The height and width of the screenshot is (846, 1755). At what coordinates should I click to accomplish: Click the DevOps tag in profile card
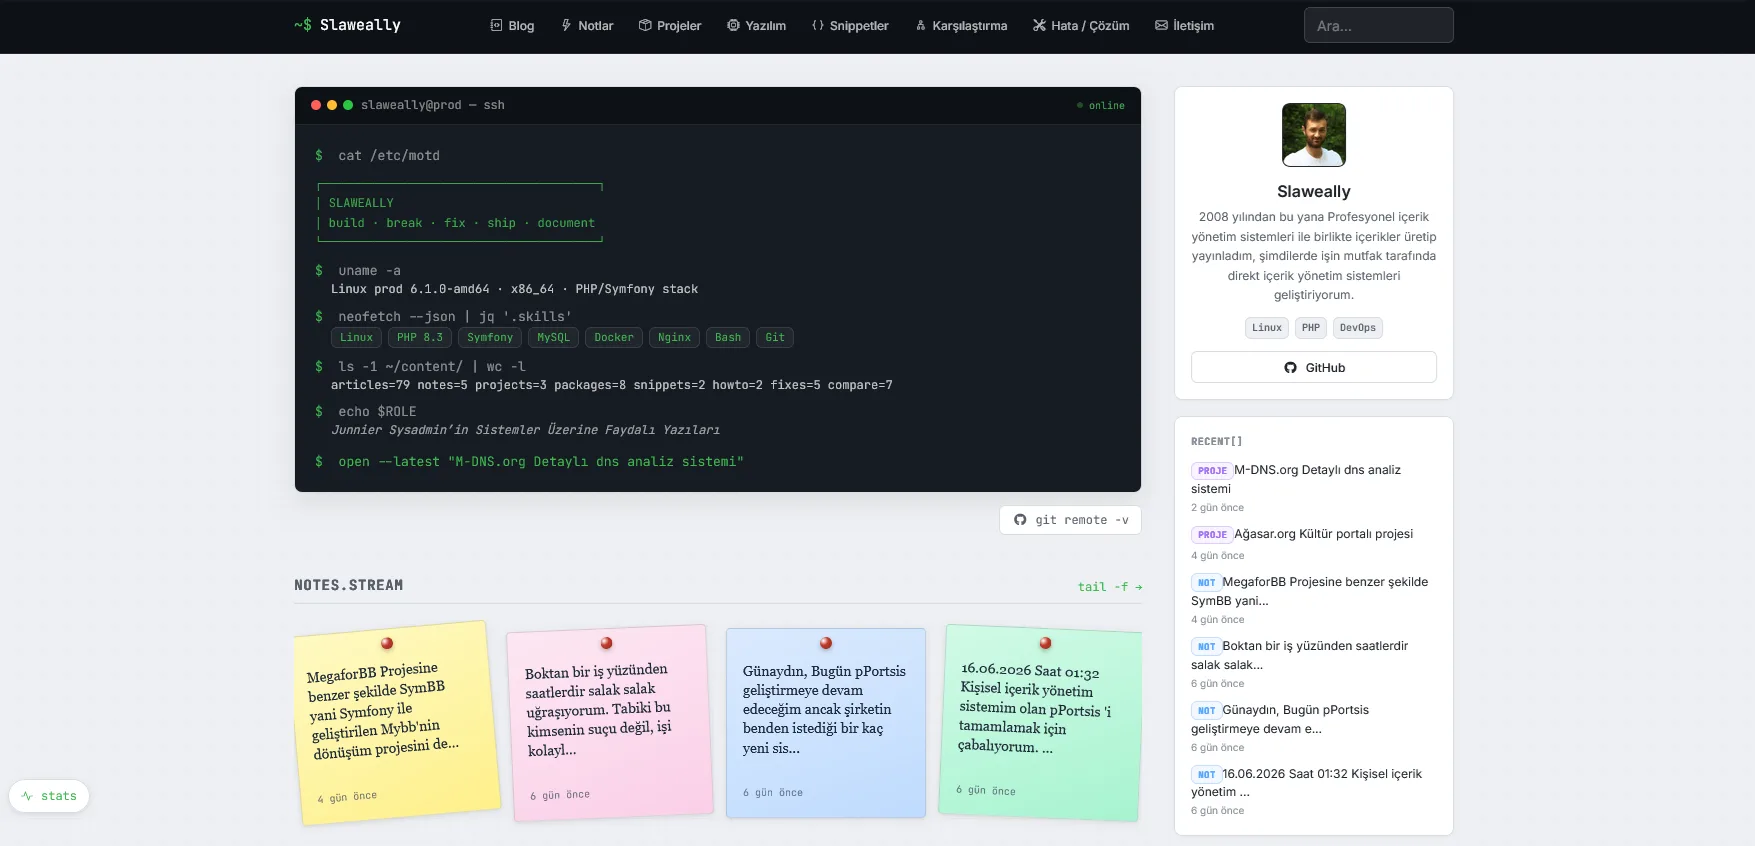point(1358,328)
